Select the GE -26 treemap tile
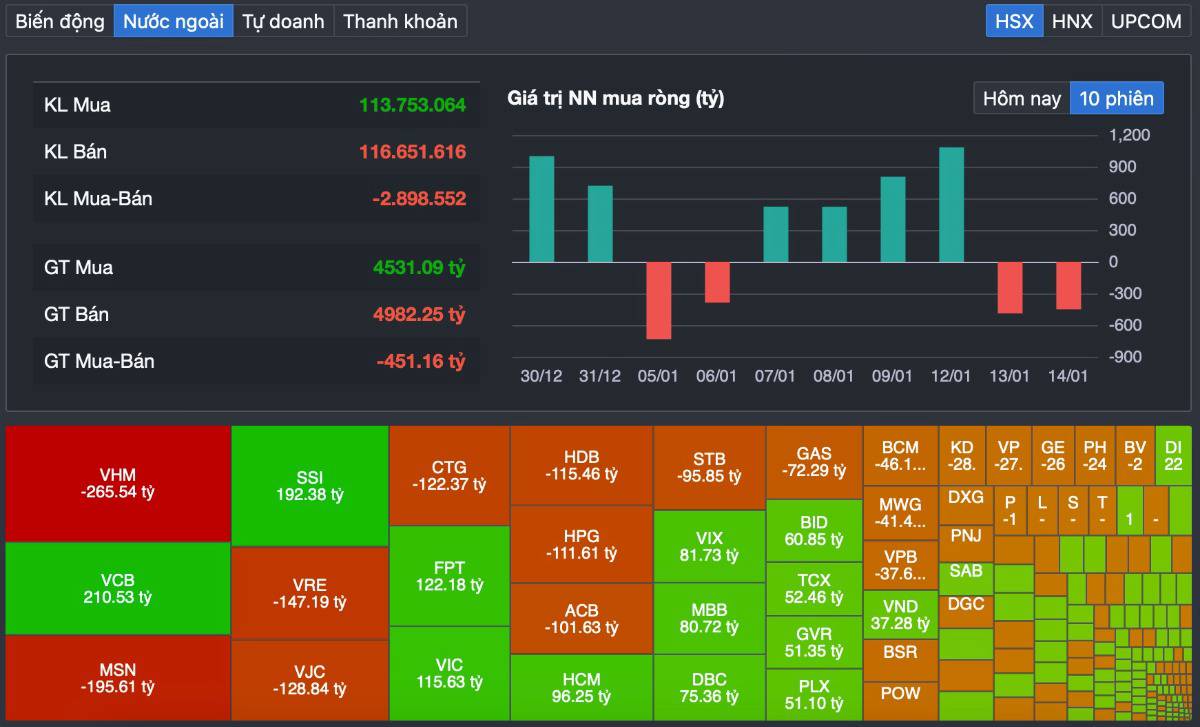 pyautogui.click(x=1052, y=456)
